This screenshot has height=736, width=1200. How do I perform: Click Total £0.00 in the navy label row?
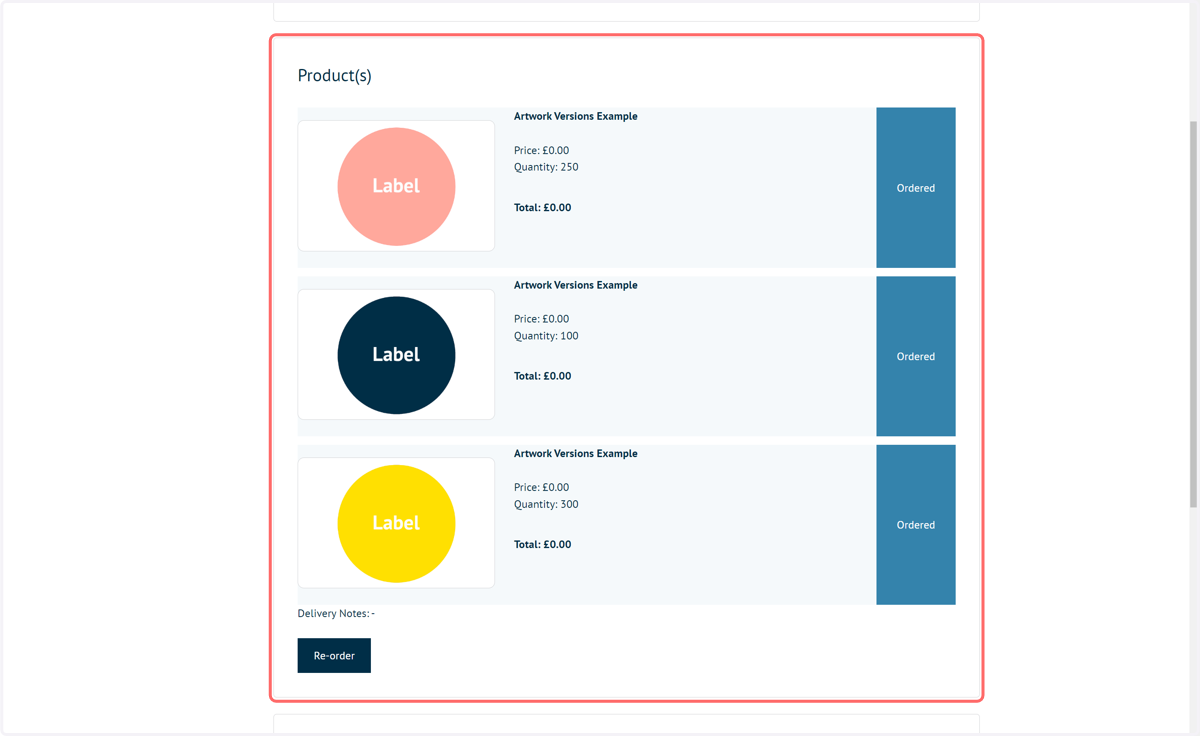tap(543, 376)
